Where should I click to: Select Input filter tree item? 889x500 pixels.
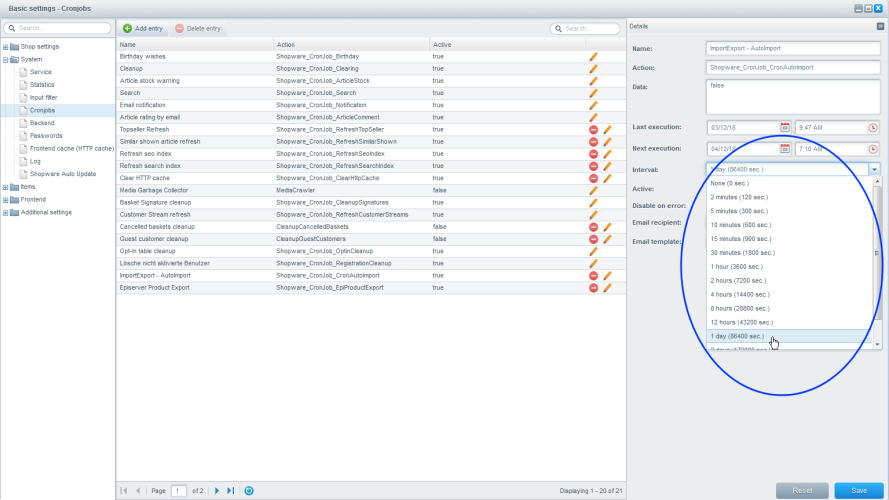[44, 98]
